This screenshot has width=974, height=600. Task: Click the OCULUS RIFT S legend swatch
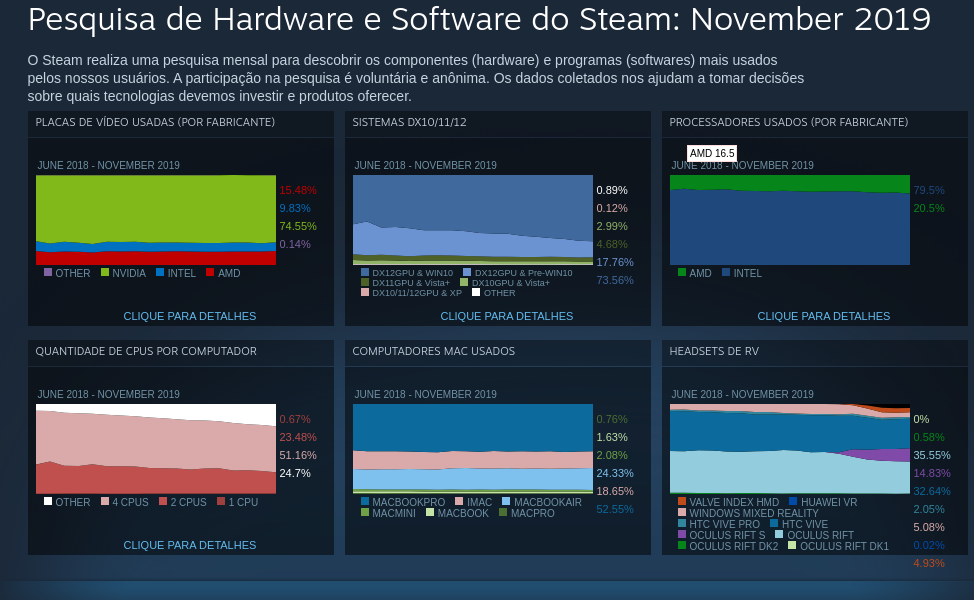pyautogui.click(x=681, y=534)
